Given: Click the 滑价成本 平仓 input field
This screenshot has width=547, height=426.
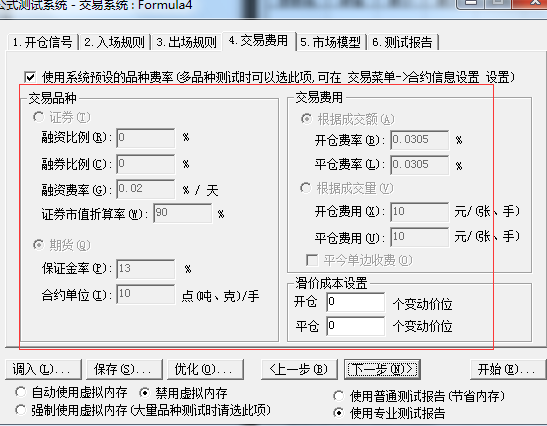Looking at the screenshot, I should [356, 326].
